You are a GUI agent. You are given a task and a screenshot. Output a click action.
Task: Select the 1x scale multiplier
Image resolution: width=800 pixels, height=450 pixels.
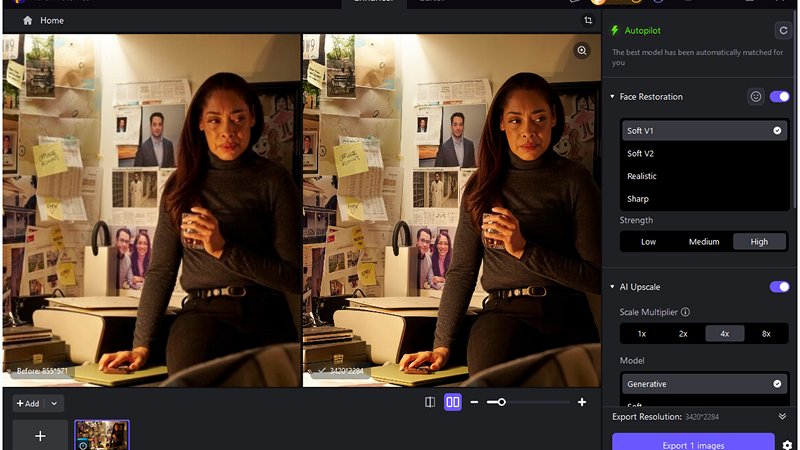[642, 334]
